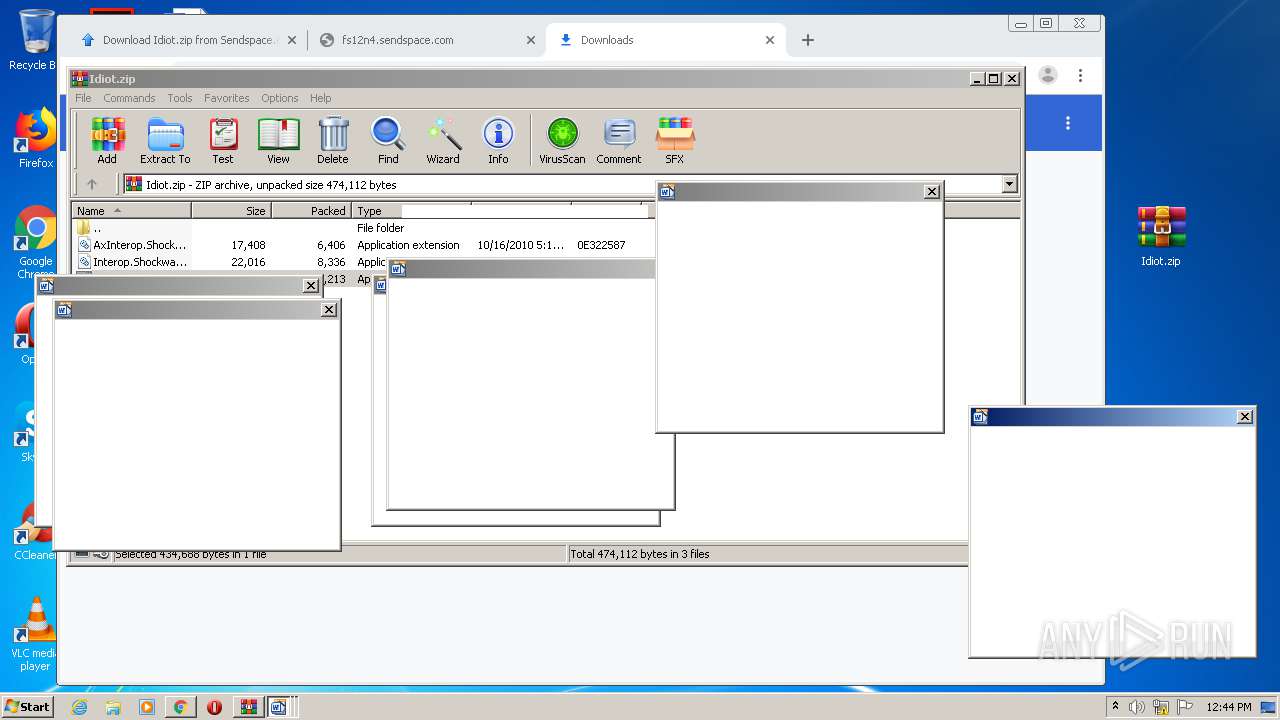Click the Word taskbar button
Image resolution: width=1280 pixels, height=720 pixels.
click(x=279, y=707)
